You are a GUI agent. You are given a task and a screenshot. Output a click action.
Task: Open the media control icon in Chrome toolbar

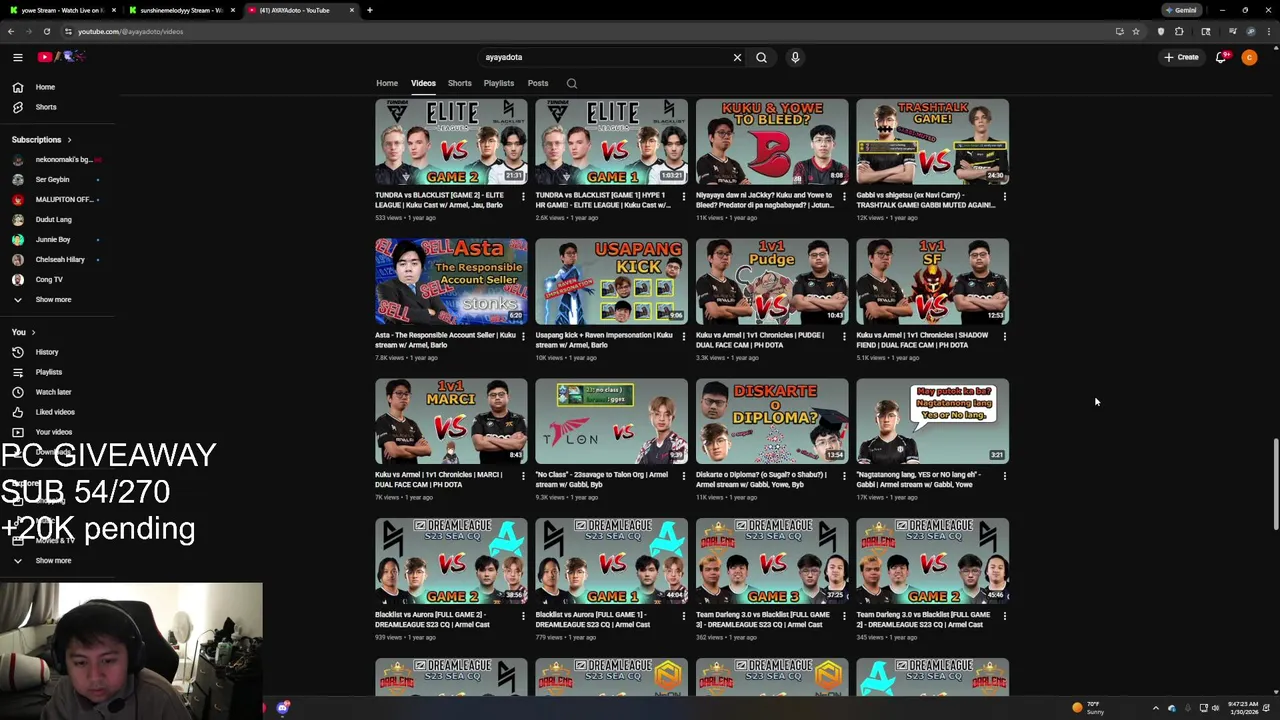tap(1233, 31)
